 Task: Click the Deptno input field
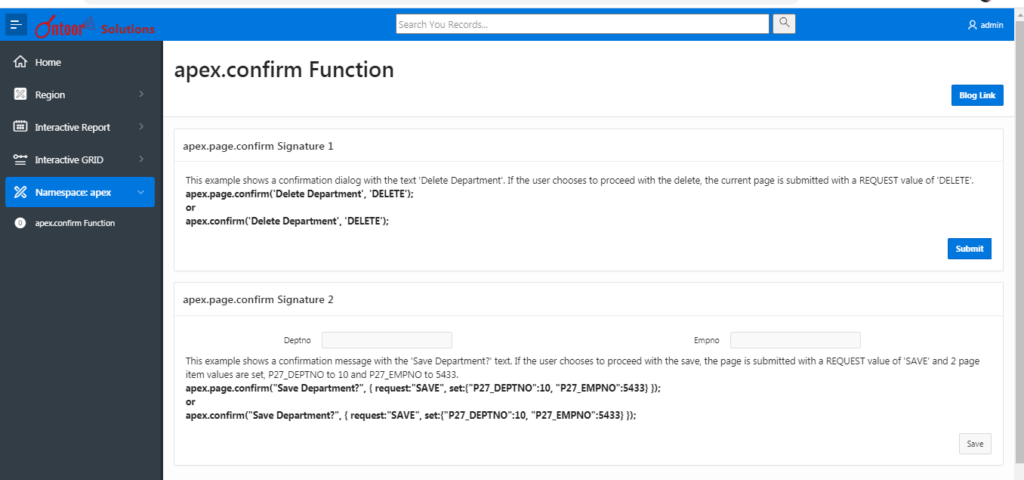coord(387,340)
